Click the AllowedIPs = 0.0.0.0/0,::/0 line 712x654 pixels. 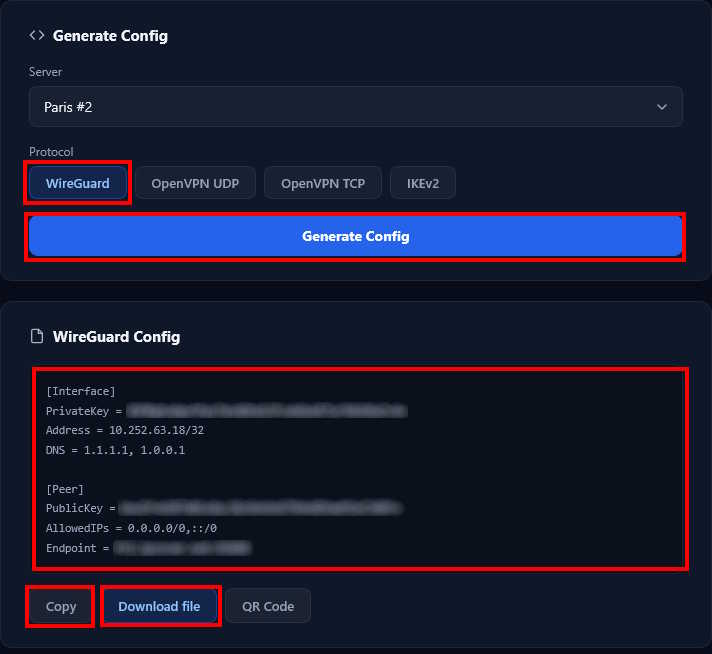[131, 528]
